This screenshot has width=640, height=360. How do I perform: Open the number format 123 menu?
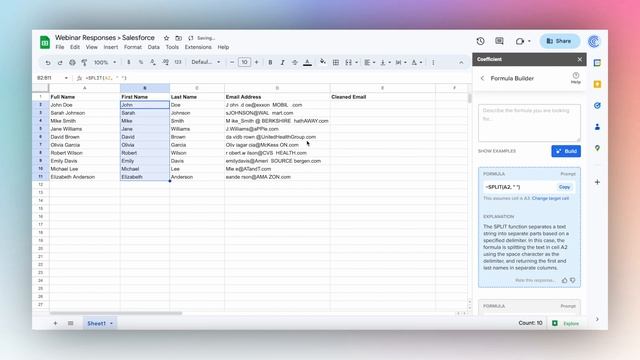pyautogui.click(x=178, y=62)
